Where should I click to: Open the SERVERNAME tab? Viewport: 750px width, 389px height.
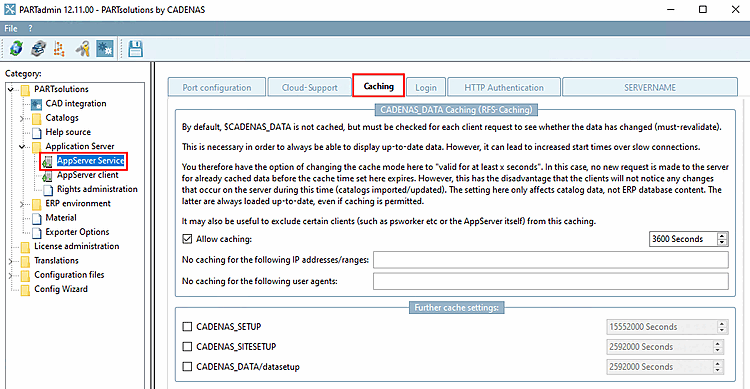[650, 88]
